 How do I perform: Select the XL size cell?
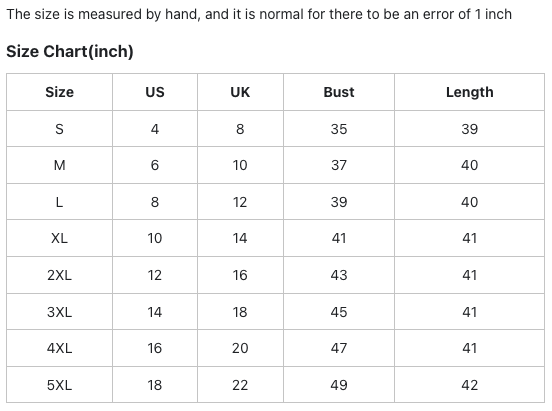59,238
